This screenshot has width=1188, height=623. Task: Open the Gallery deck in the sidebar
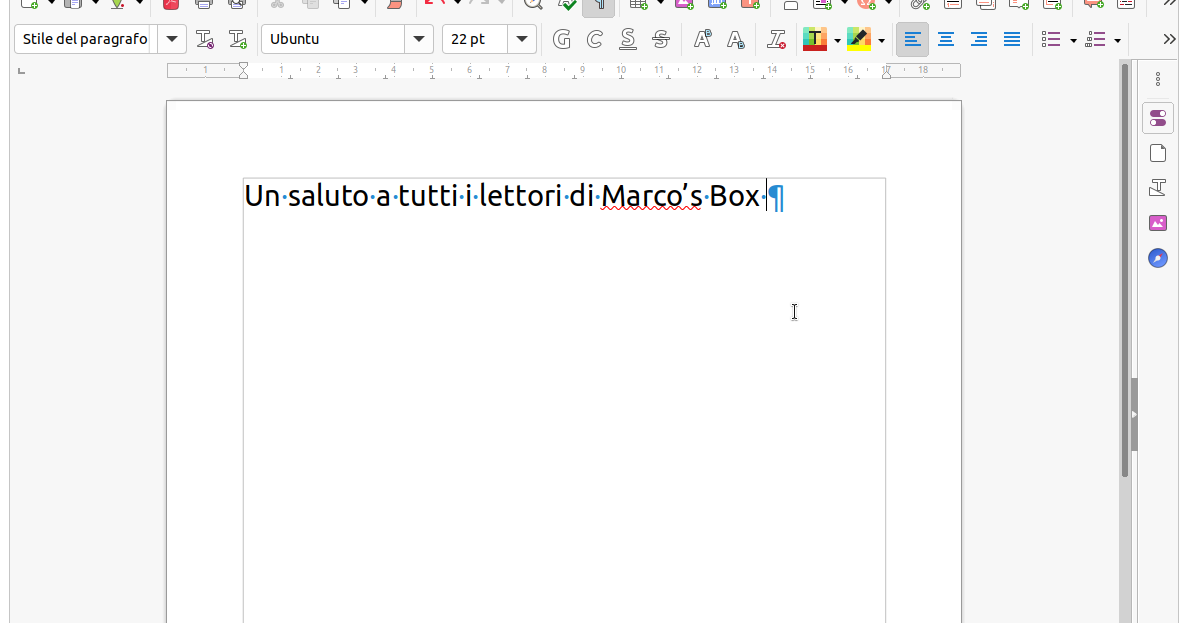click(1157, 222)
